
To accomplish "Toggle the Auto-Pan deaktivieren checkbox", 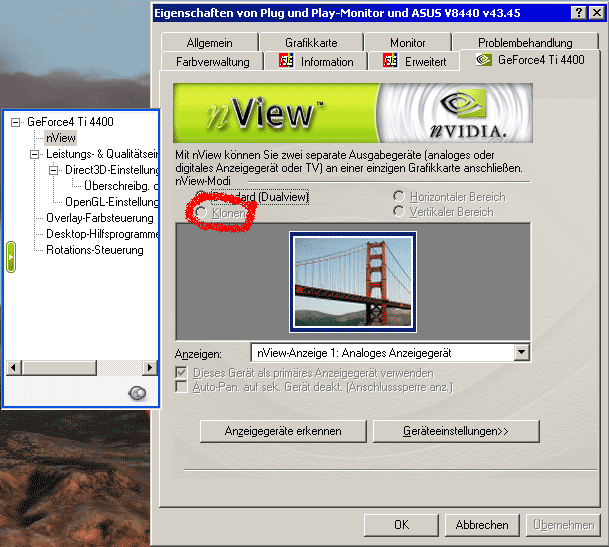I will click(181, 387).
